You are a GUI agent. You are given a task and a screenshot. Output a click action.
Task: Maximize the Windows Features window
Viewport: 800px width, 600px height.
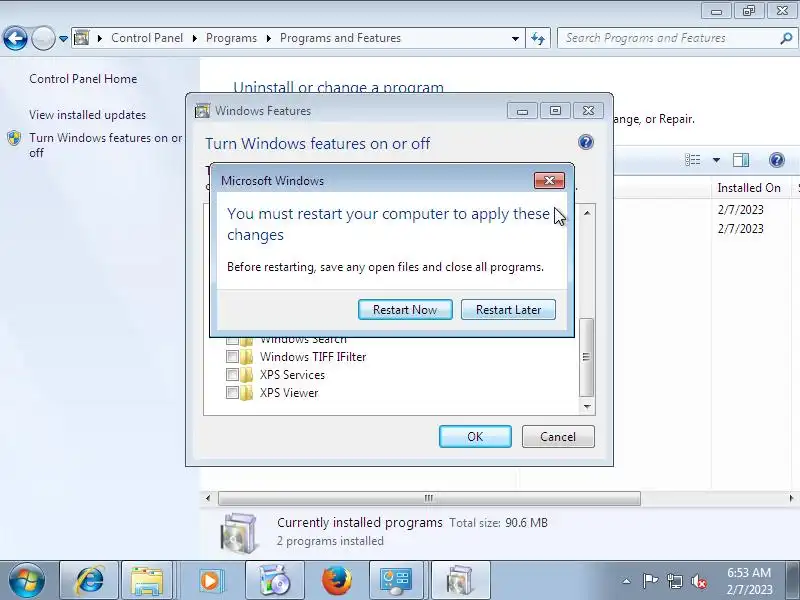pos(555,111)
